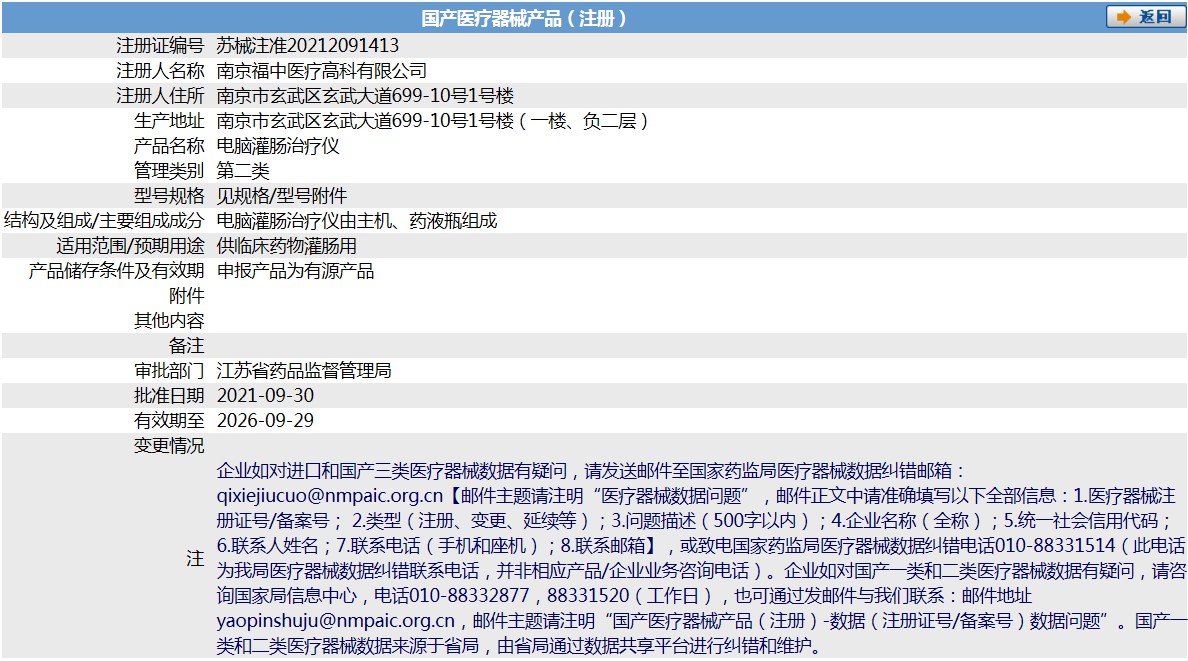Click product name 电脑灌肠治疗仪
Screen dimensions: 1188x661
point(278,146)
